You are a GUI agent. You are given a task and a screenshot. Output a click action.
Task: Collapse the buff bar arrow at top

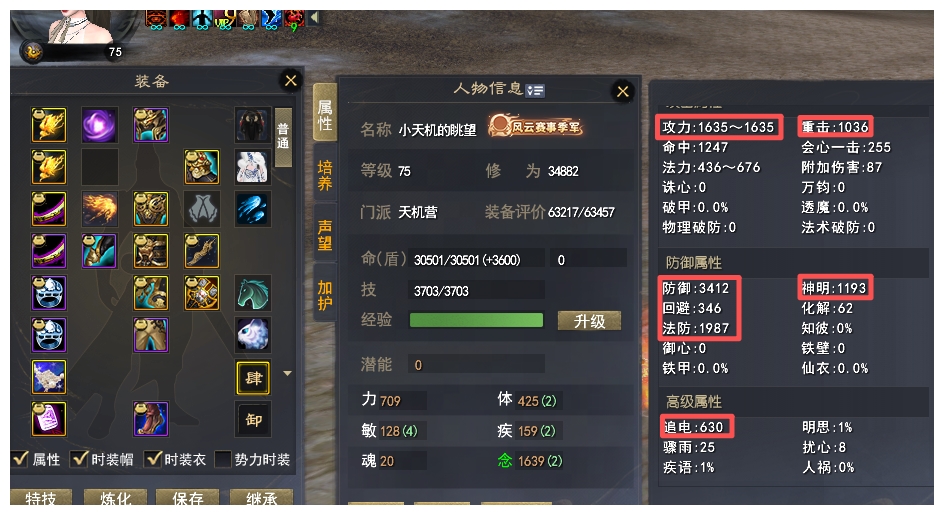pos(314,17)
